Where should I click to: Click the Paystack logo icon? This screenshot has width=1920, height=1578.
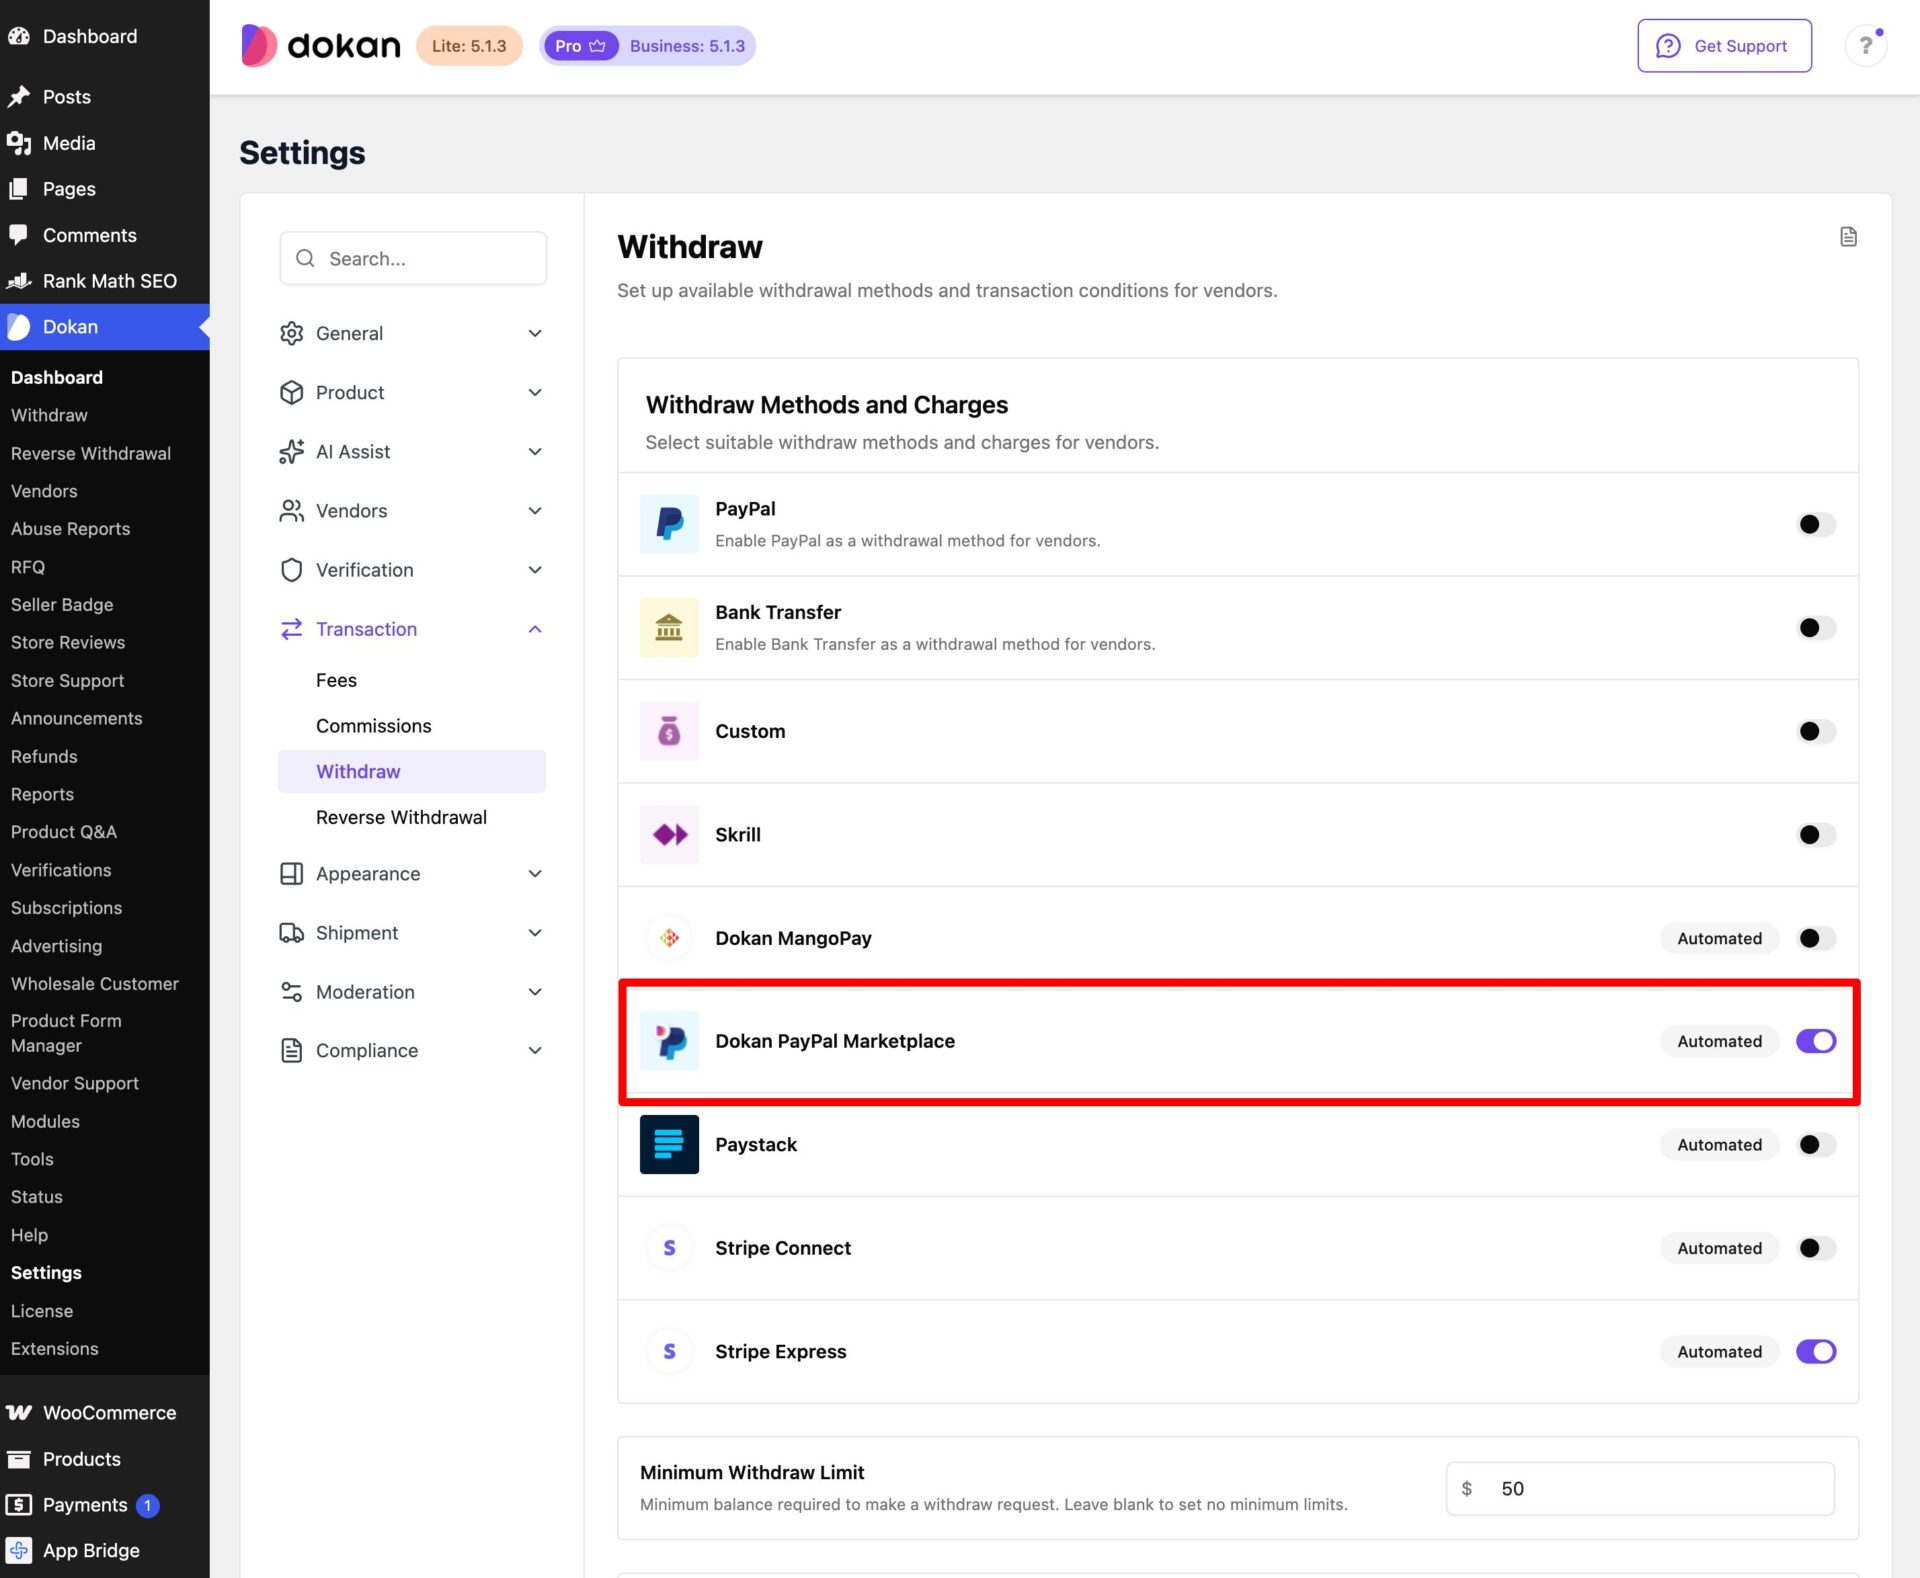(669, 1145)
